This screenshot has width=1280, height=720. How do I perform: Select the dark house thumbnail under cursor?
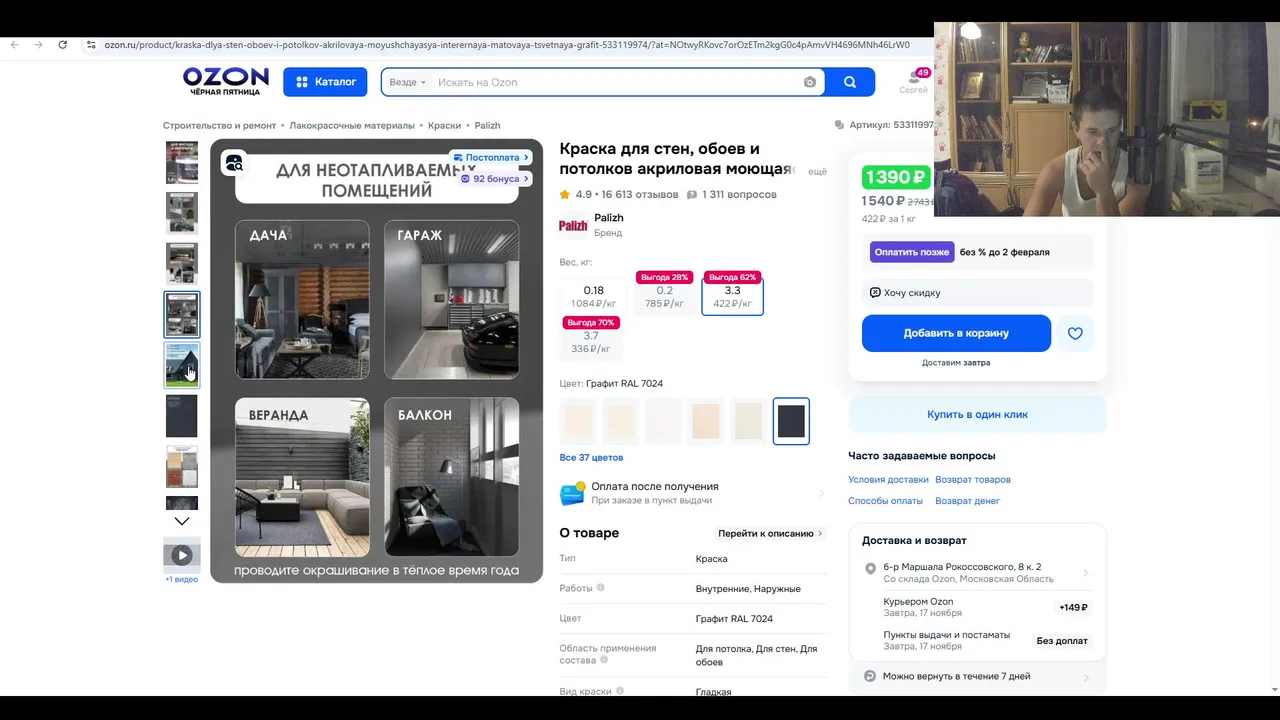tap(182, 365)
